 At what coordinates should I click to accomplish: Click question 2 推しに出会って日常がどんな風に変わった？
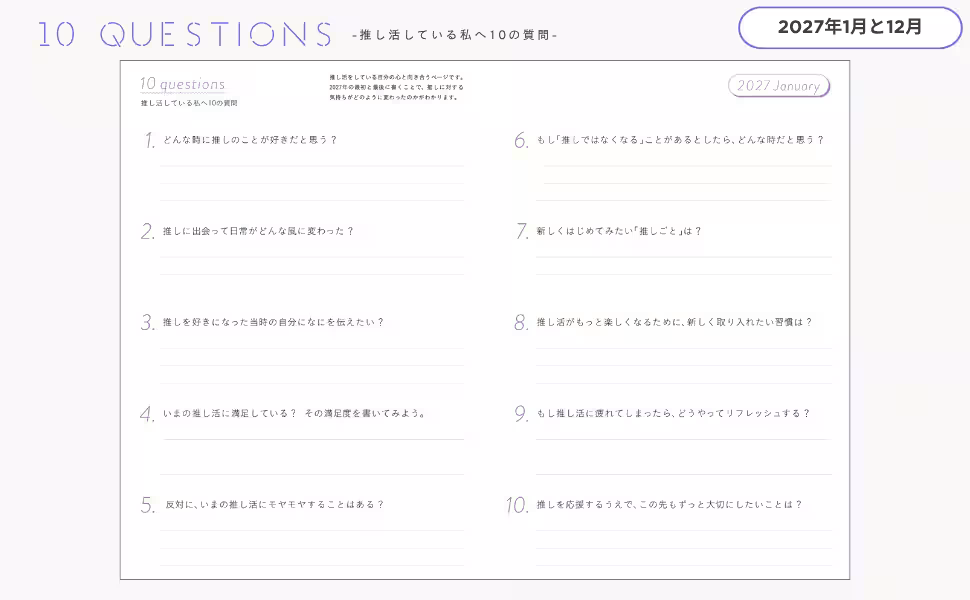coord(258,231)
